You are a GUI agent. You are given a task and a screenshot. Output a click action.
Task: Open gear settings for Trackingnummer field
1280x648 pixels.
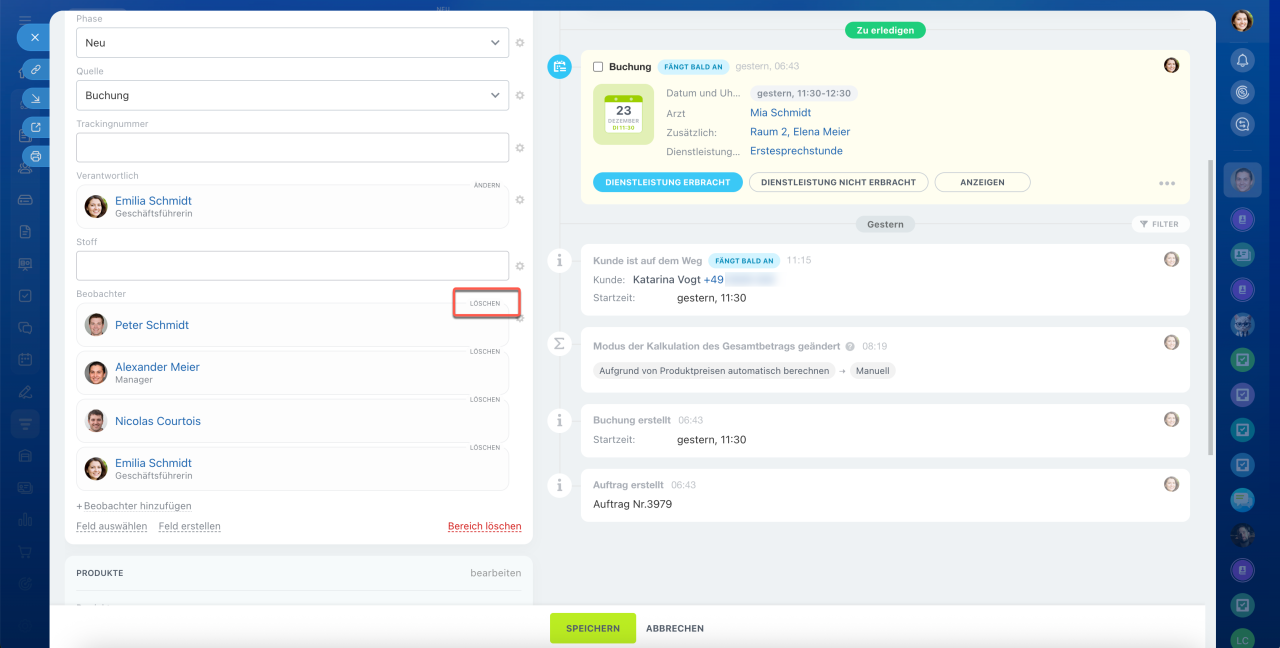520,148
